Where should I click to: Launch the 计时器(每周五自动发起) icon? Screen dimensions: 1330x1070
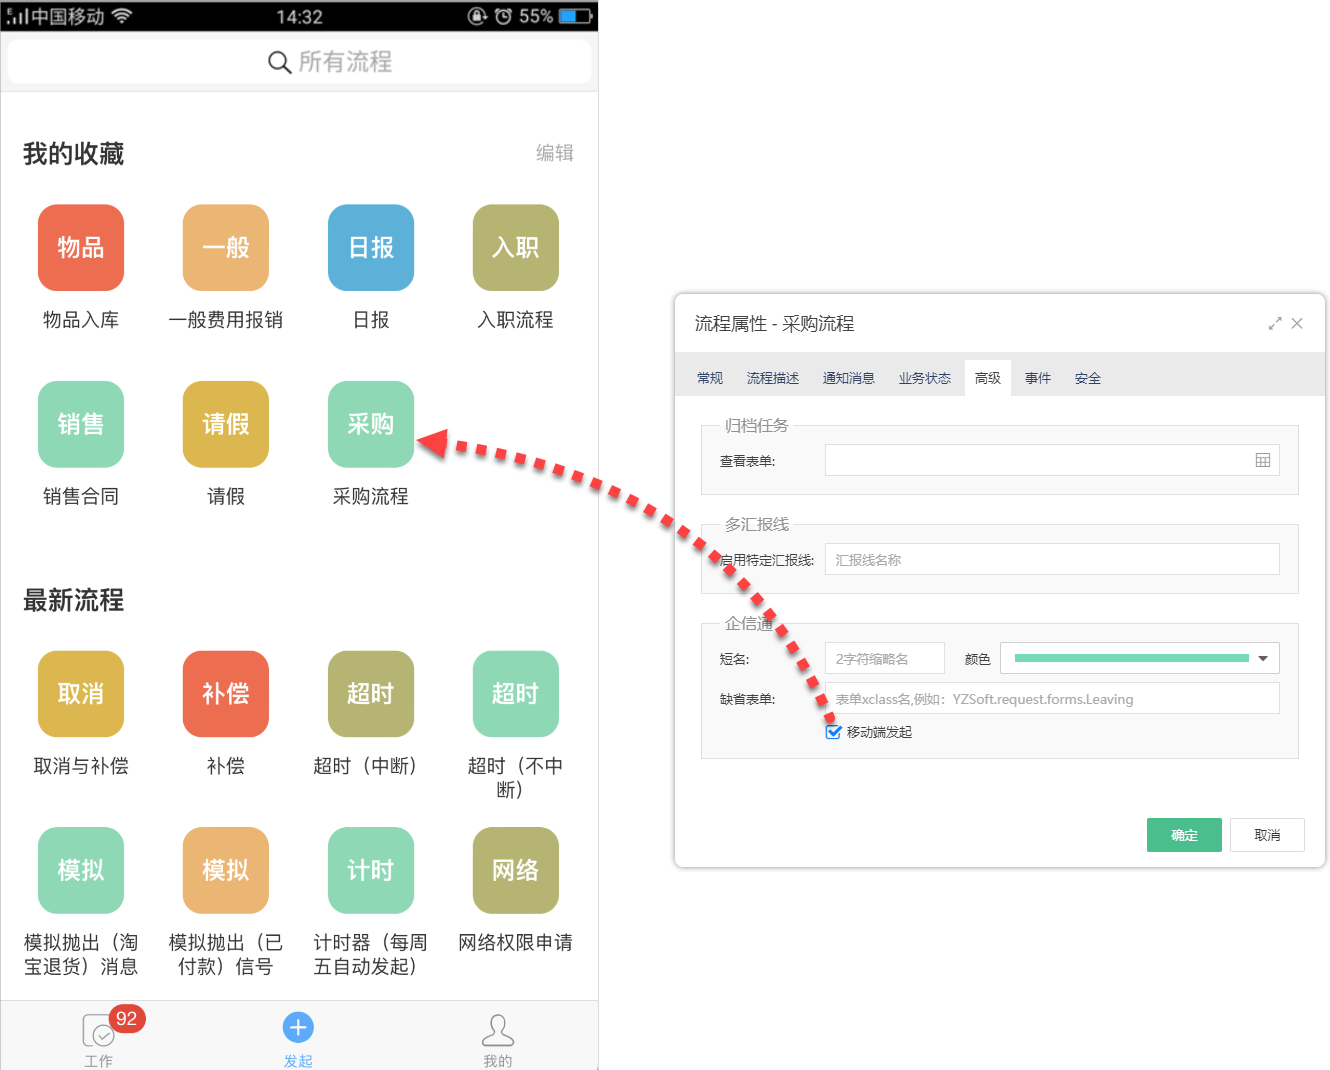(x=371, y=870)
